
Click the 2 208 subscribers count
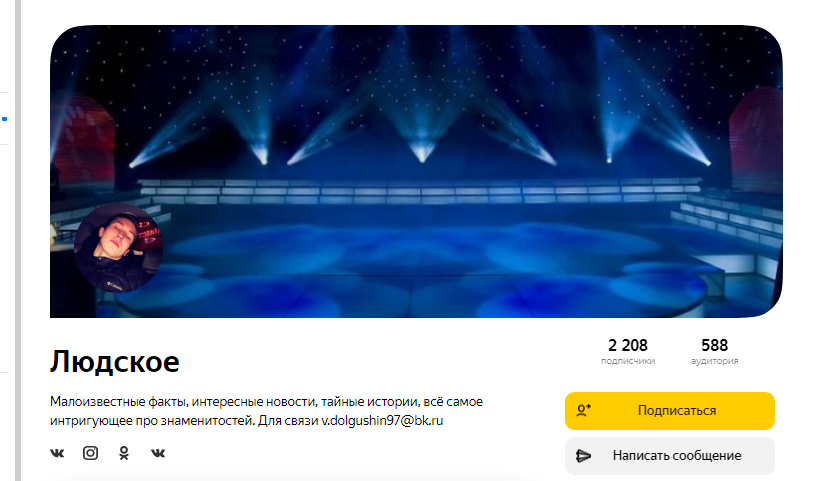[628, 345]
